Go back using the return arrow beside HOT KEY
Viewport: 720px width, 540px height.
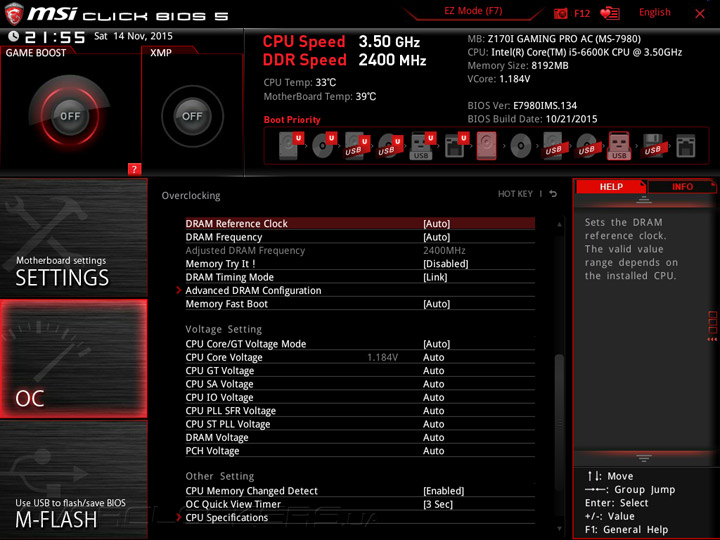(x=553, y=194)
